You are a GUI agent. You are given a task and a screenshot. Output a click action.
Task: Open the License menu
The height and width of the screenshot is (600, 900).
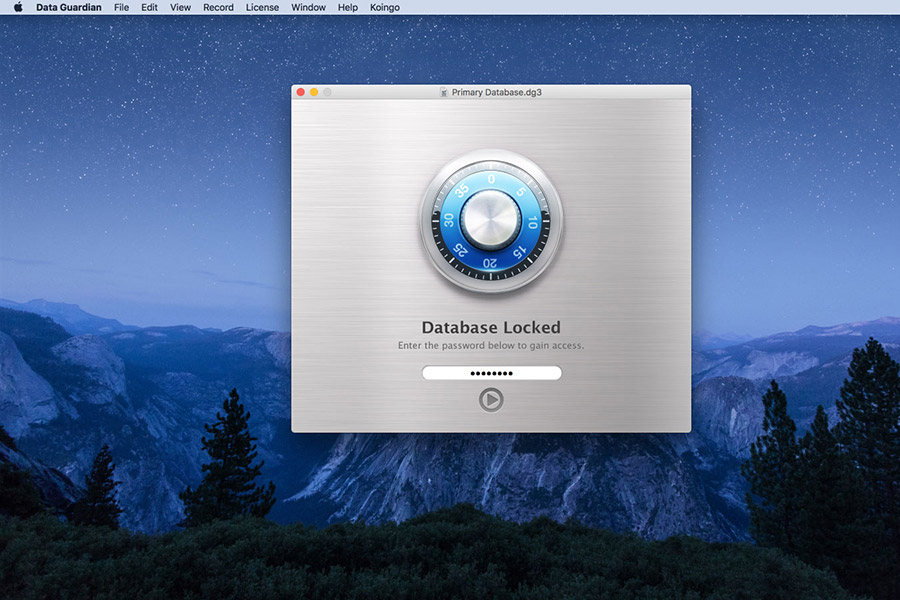click(x=262, y=7)
